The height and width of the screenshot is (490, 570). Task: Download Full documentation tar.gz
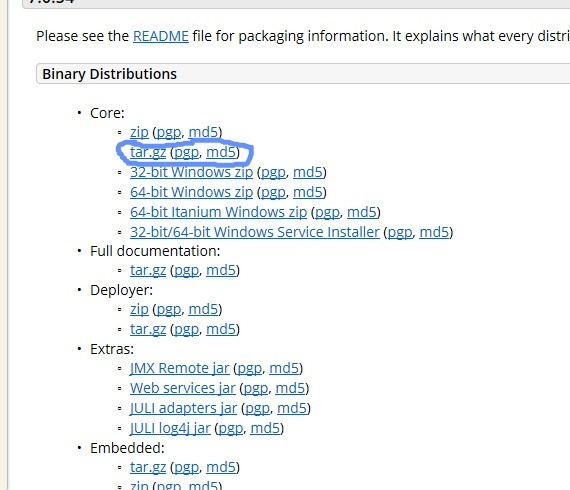point(148,270)
